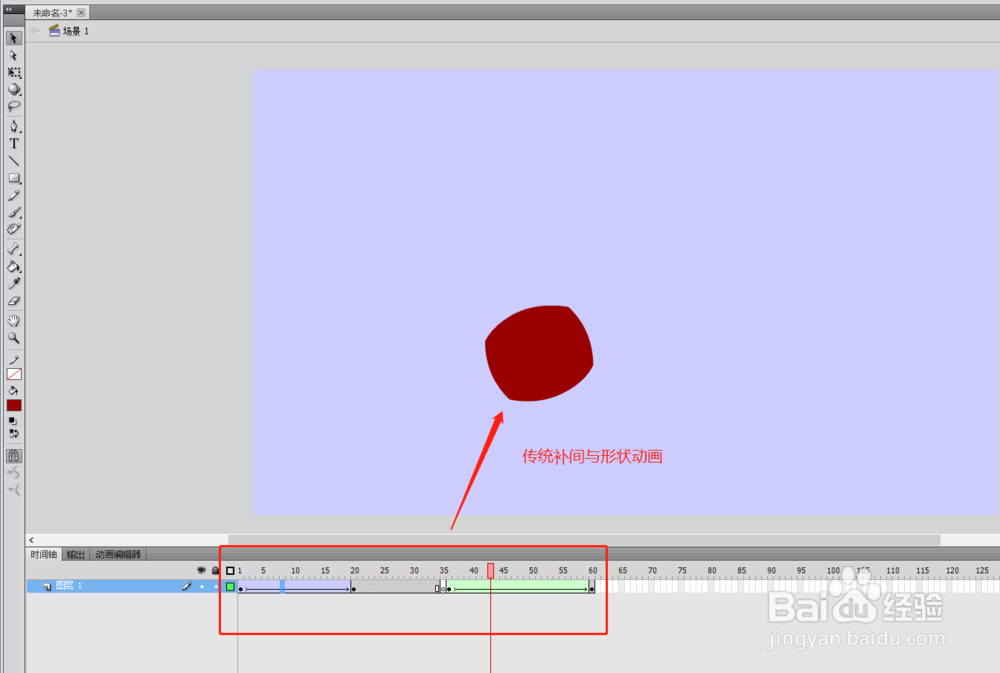This screenshot has height=673, width=1000.
Task: Select the Subselection (white arrow) tool
Action: click(x=13, y=55)
